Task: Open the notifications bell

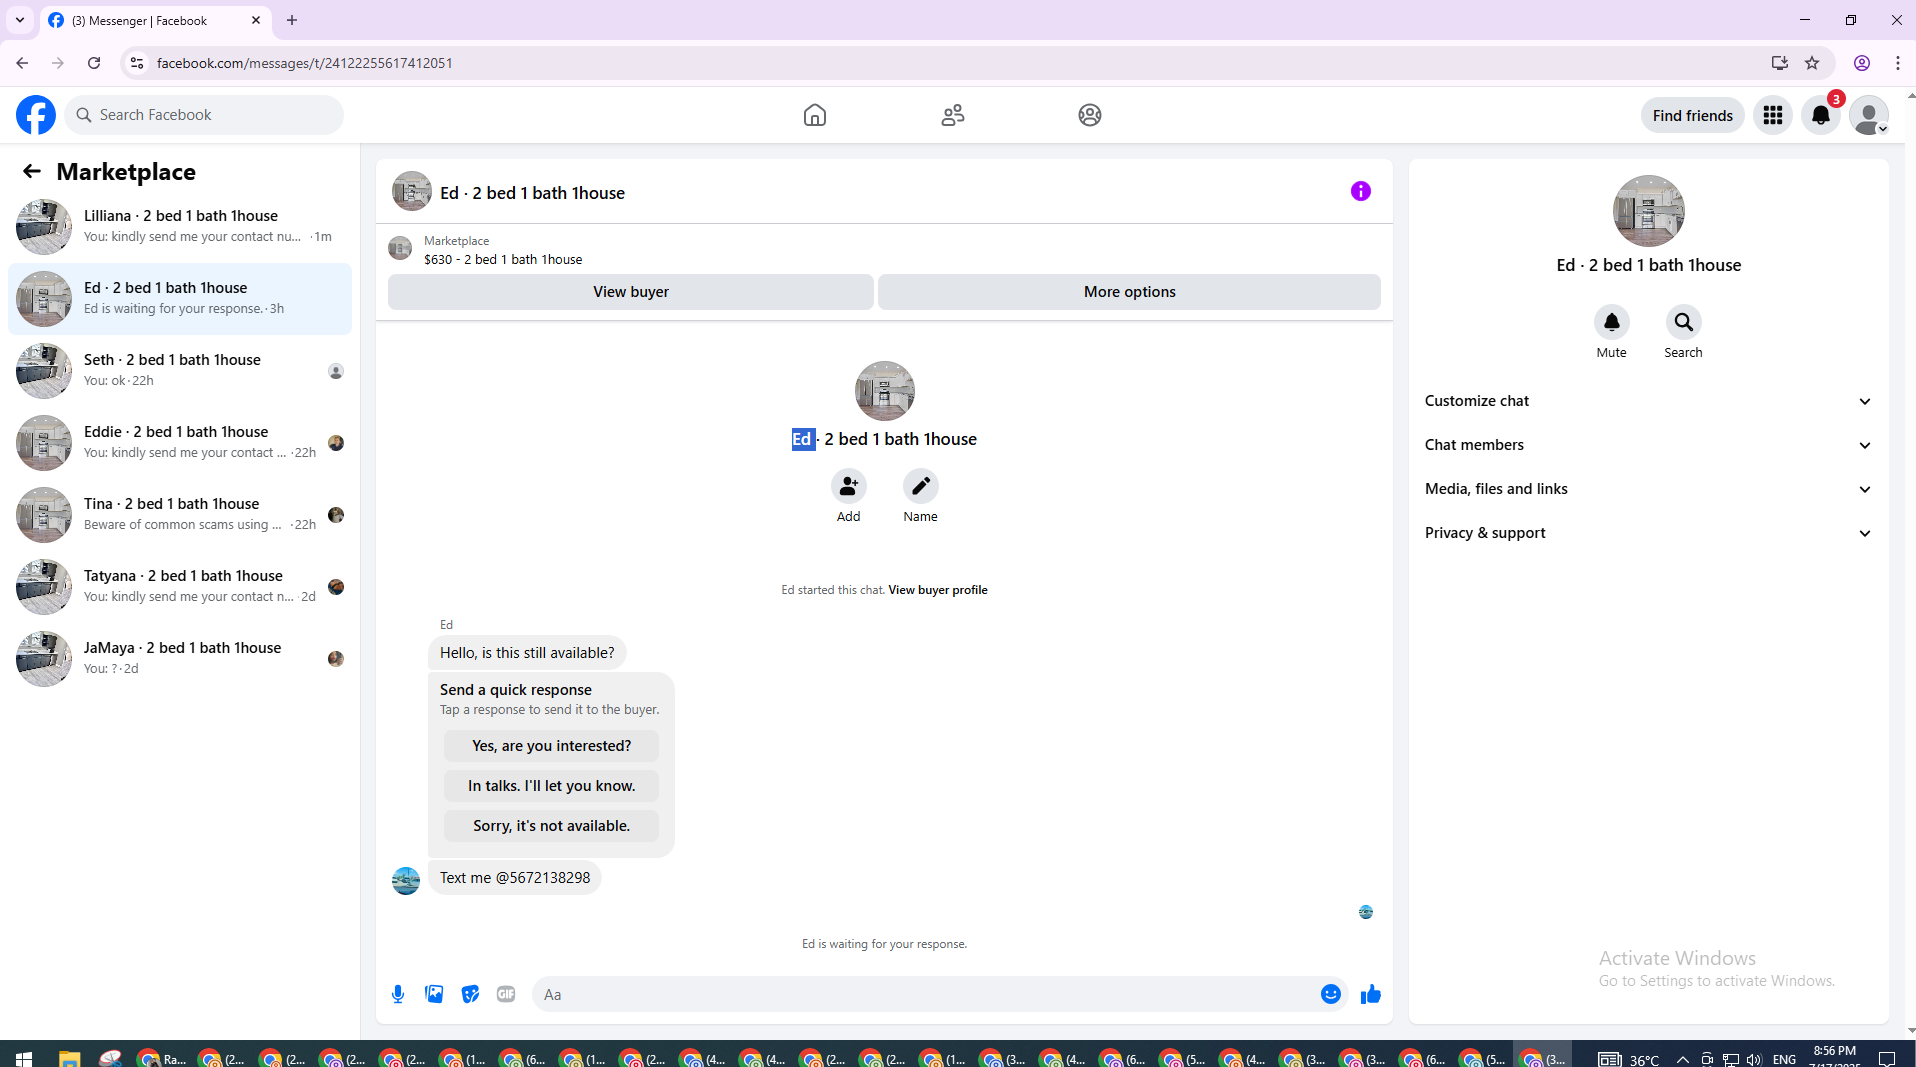Action: tap(1821, 115)
